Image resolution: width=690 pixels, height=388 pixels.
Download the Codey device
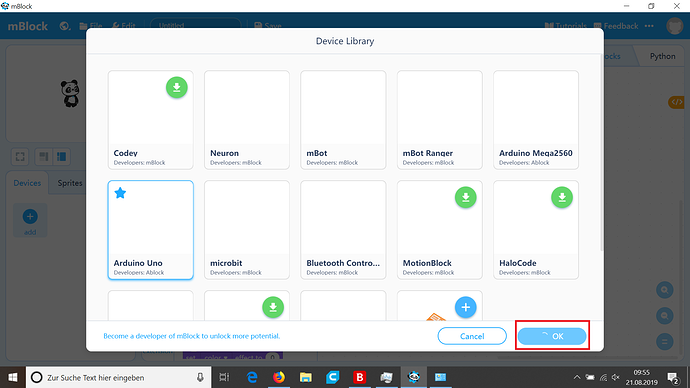[x=176, y=88]
